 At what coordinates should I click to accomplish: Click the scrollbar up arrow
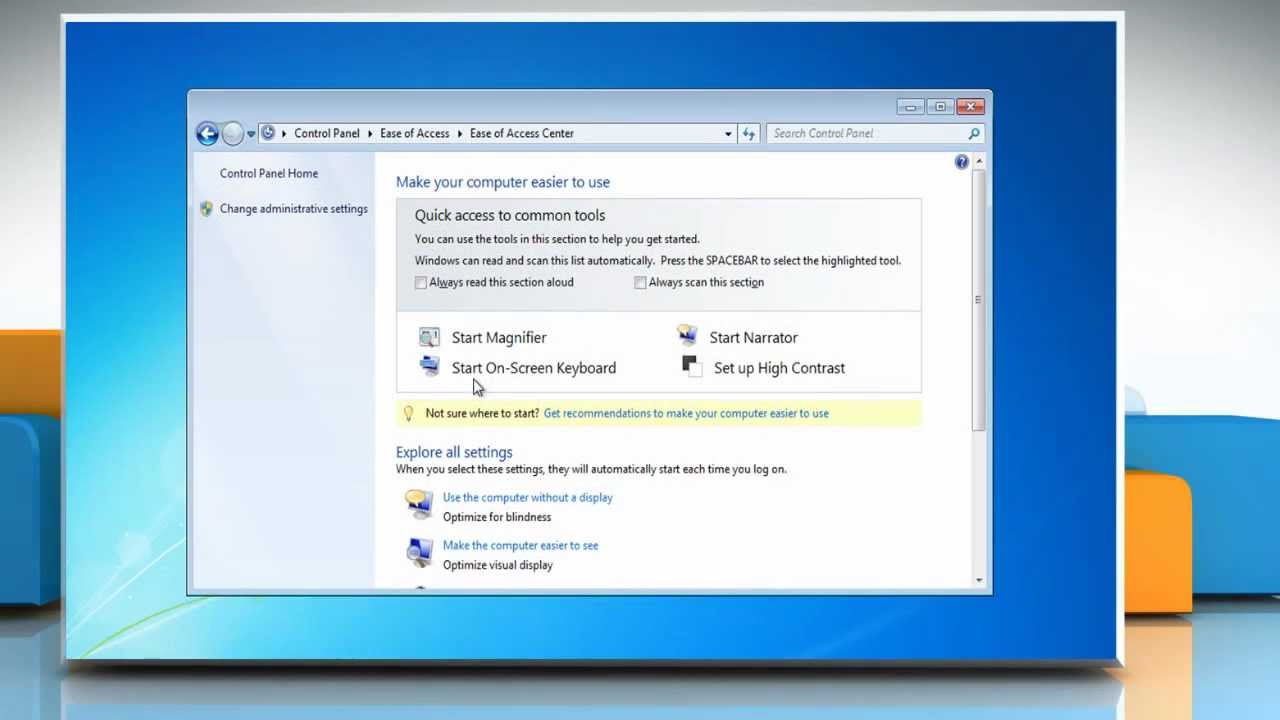(x=979, y=161)
